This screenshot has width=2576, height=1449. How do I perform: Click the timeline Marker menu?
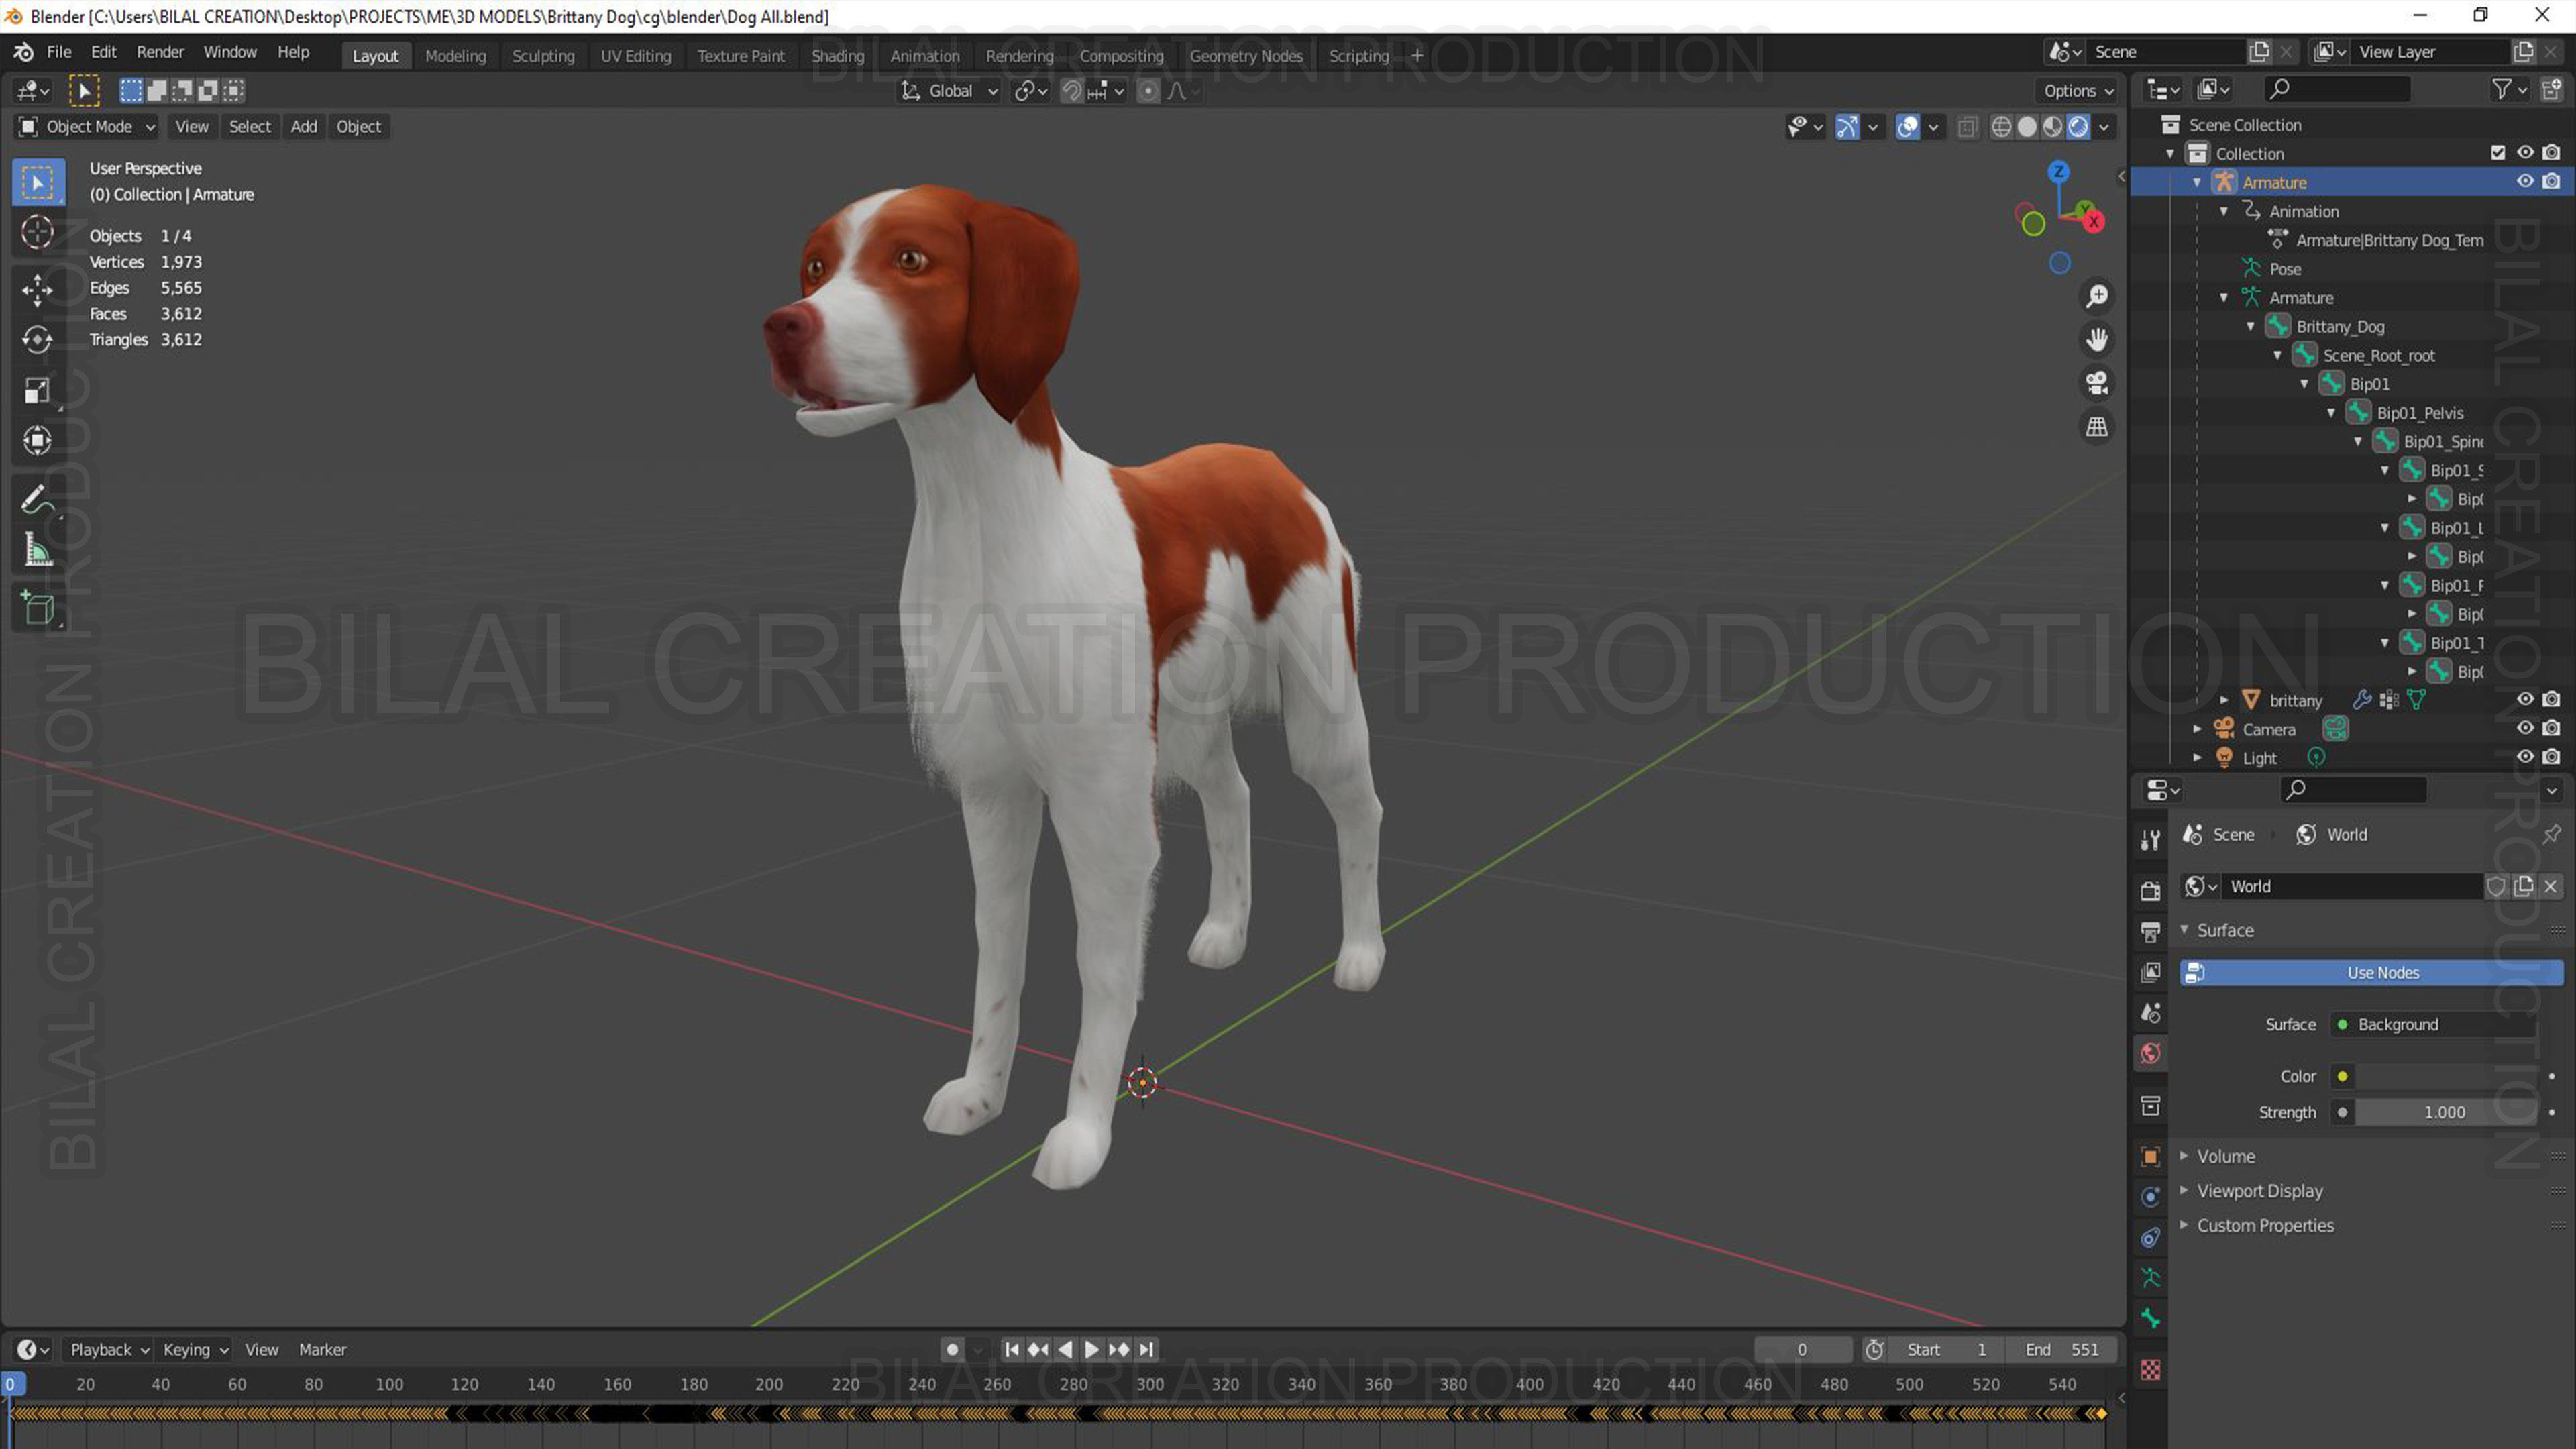[x=322, y=1350]
